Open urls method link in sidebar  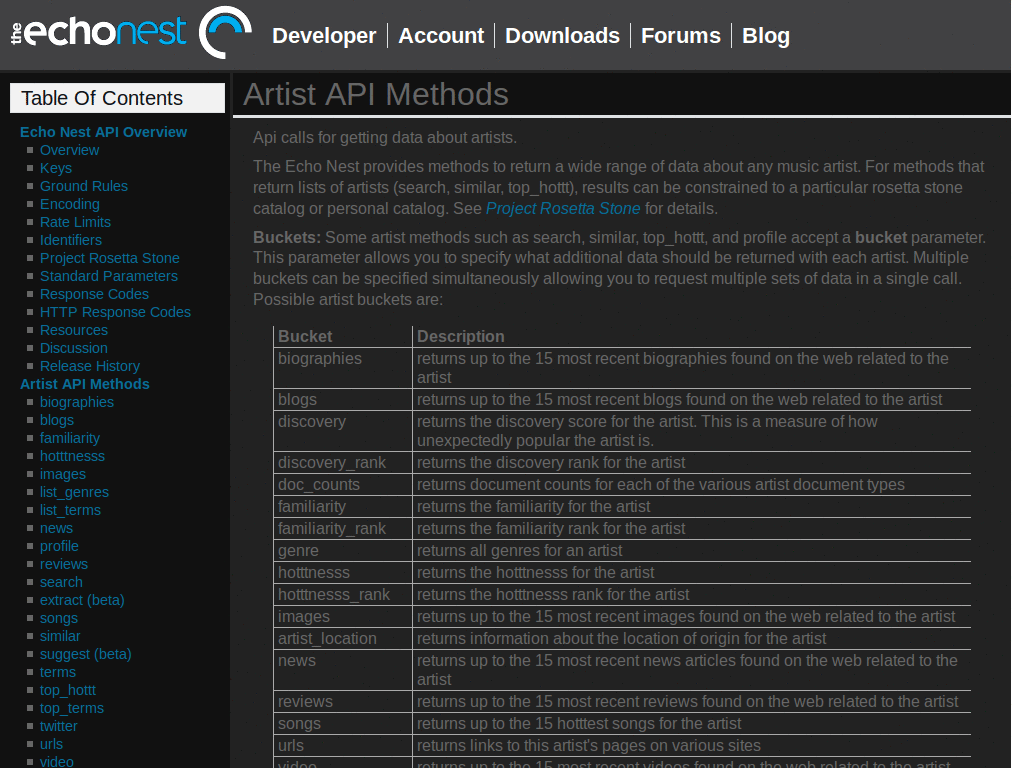[x=52, y=744]
